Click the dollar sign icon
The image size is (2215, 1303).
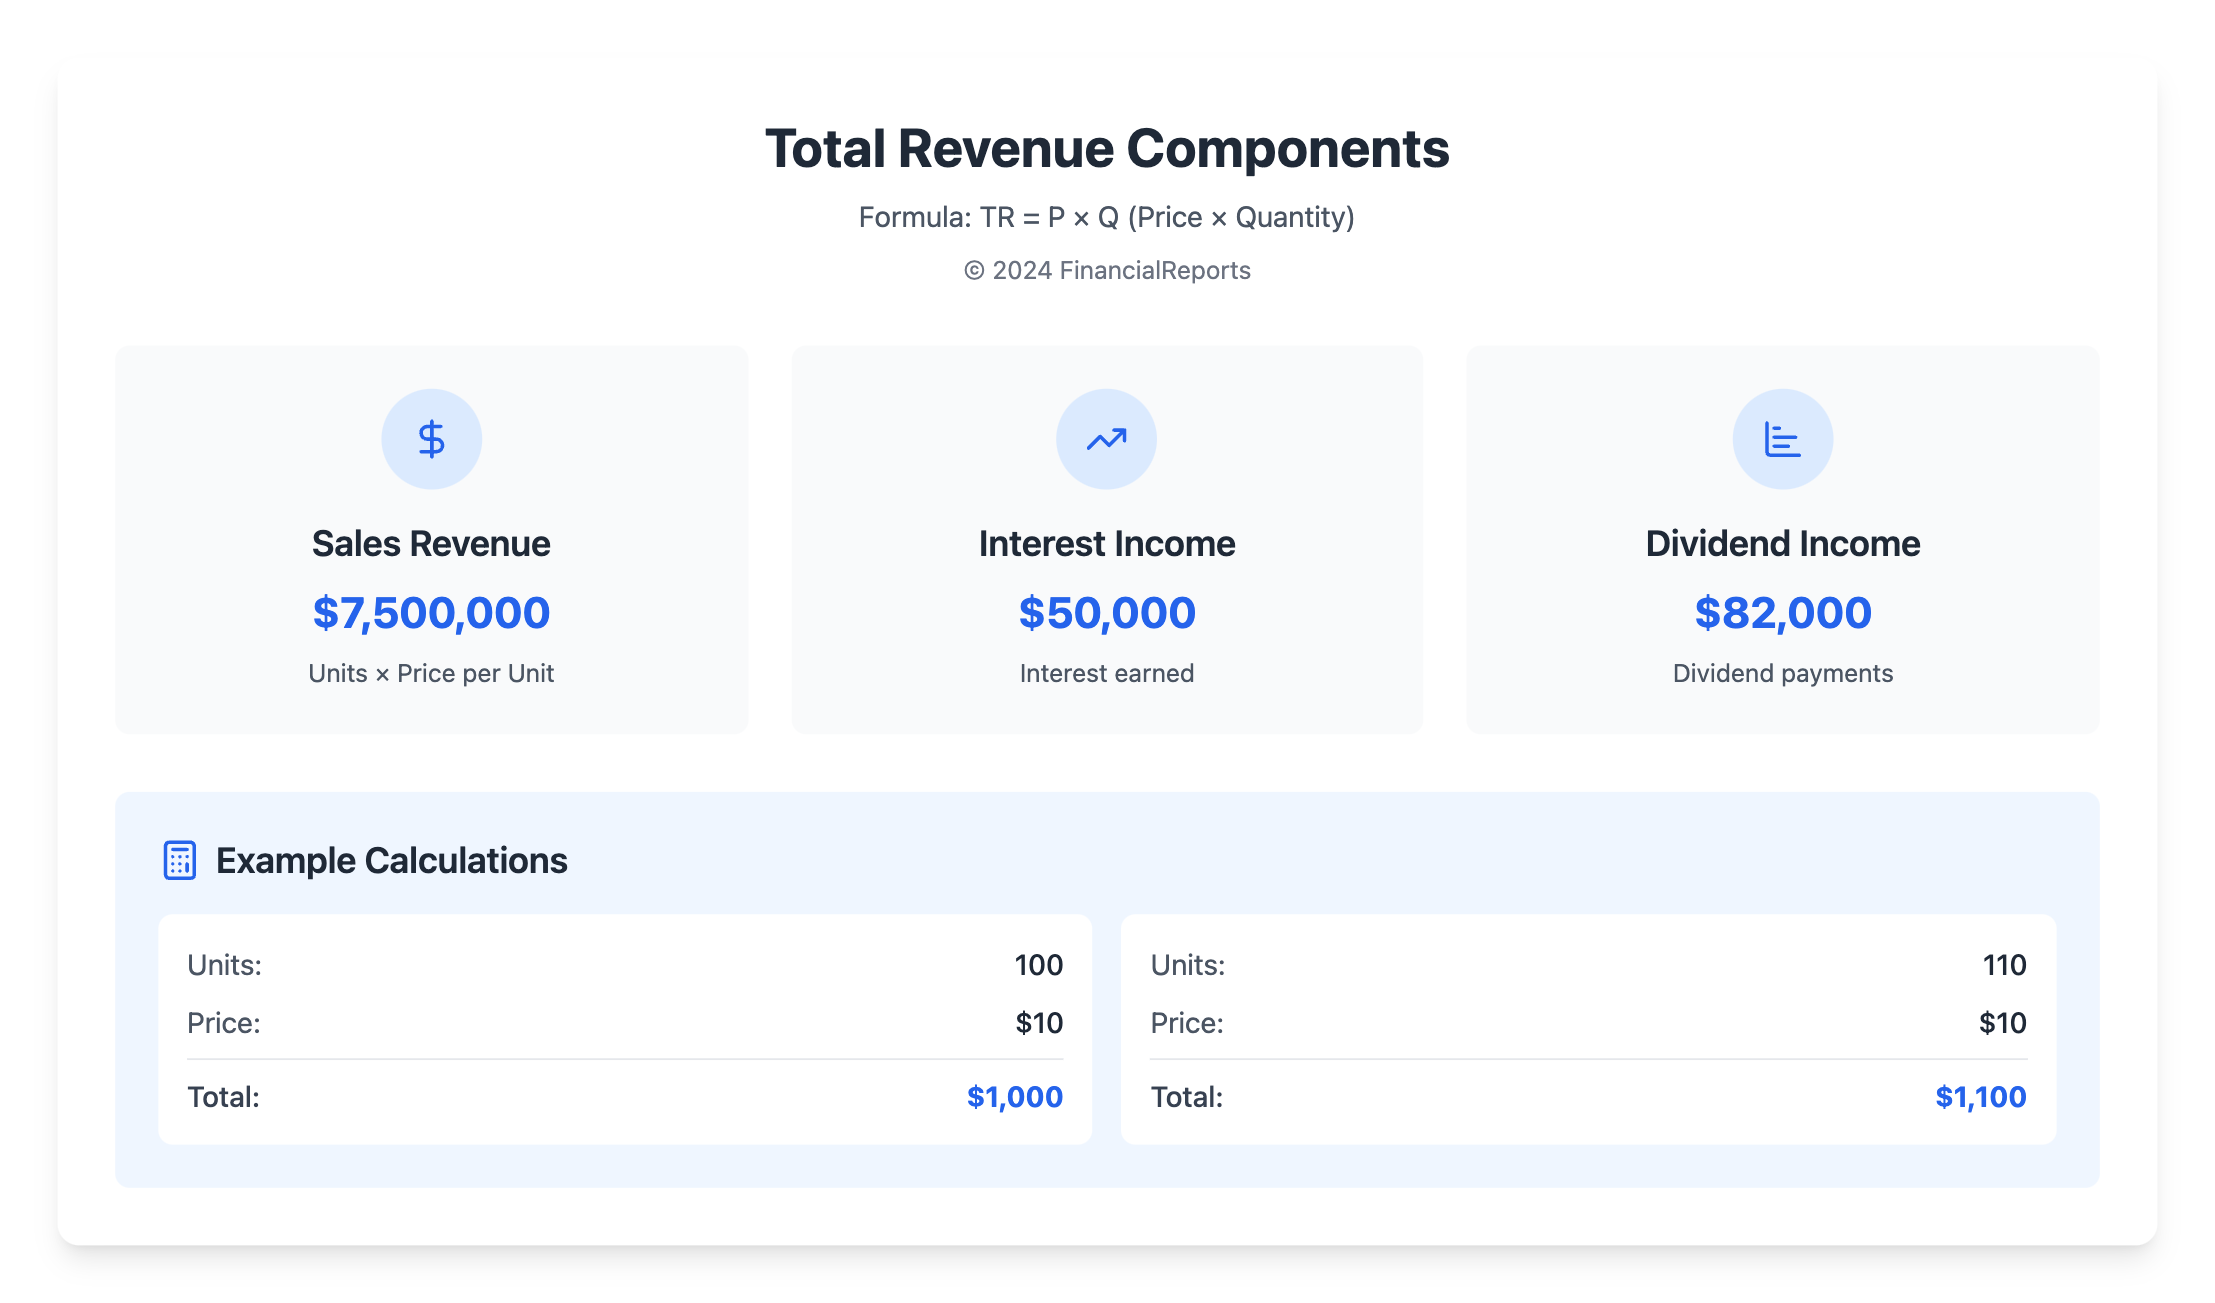431,439
